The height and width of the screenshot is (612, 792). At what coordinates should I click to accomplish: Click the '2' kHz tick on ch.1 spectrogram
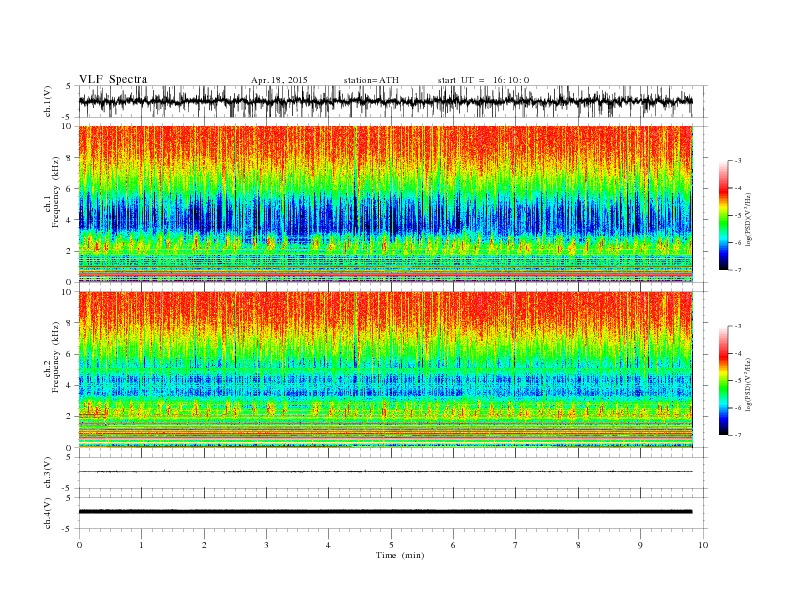69,251
